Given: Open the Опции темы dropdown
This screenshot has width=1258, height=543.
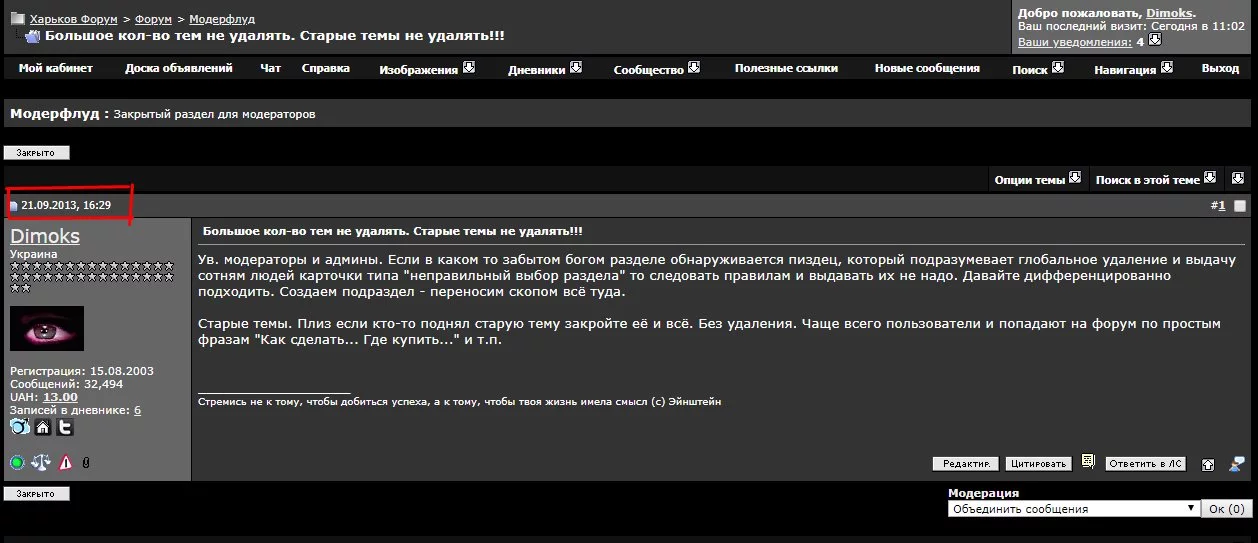Looking at the screenshot, I should tap(1038, 179).
